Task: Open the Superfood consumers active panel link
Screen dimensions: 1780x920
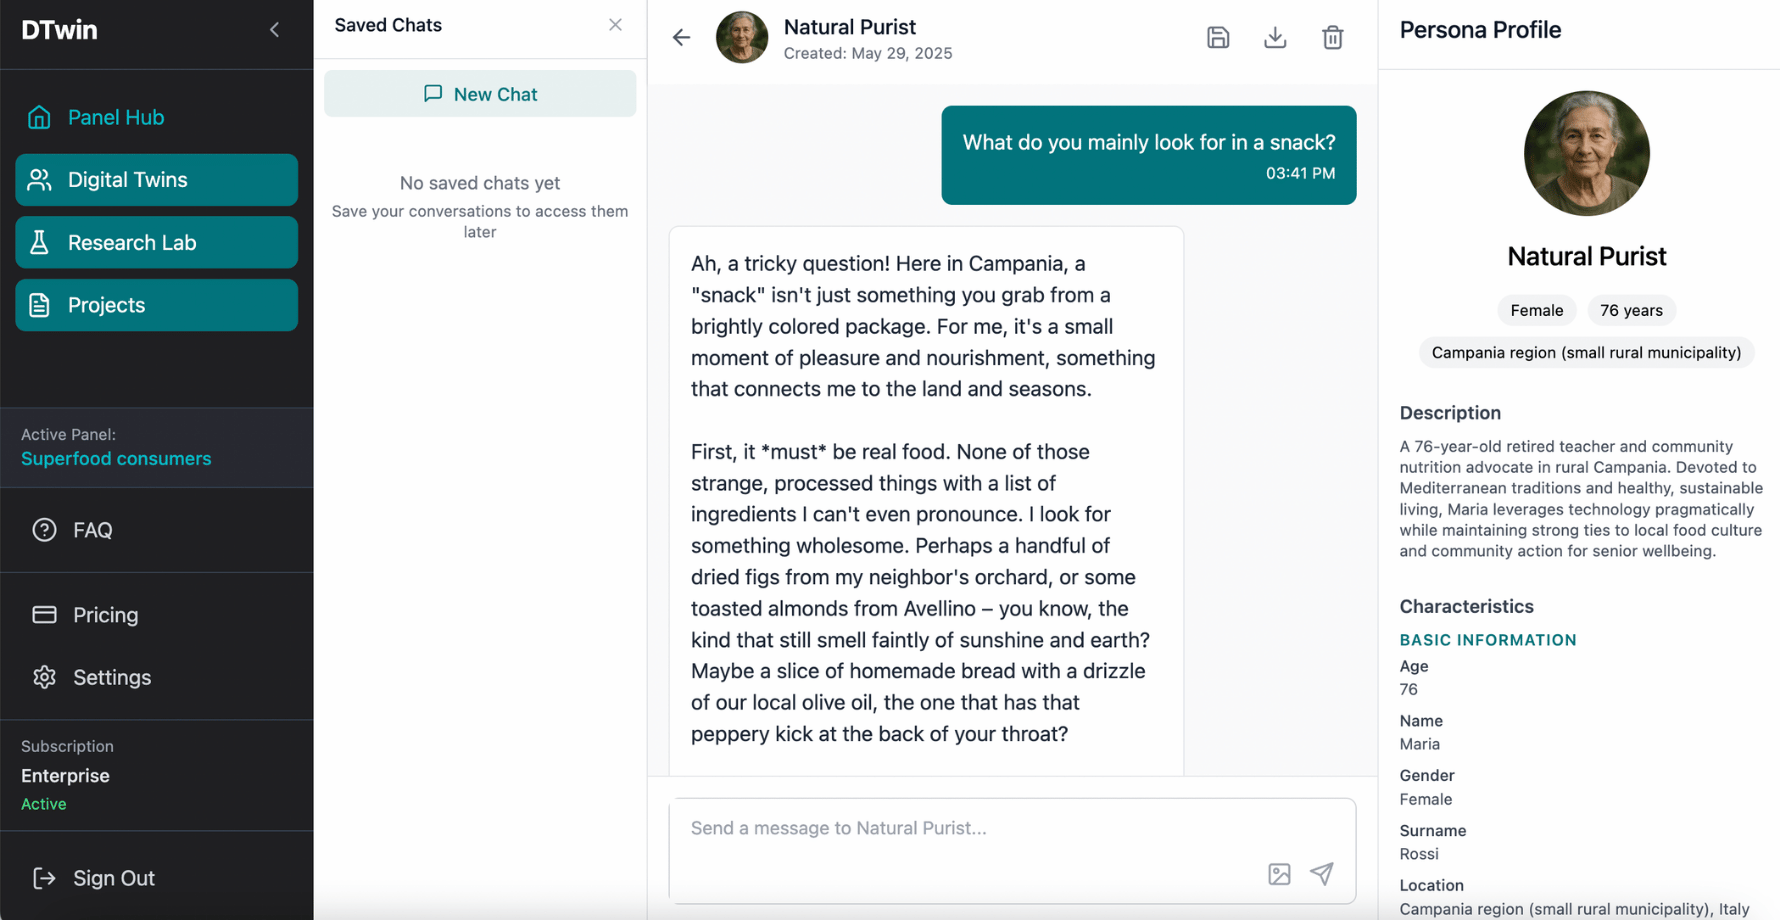Action: coord(116,459)
